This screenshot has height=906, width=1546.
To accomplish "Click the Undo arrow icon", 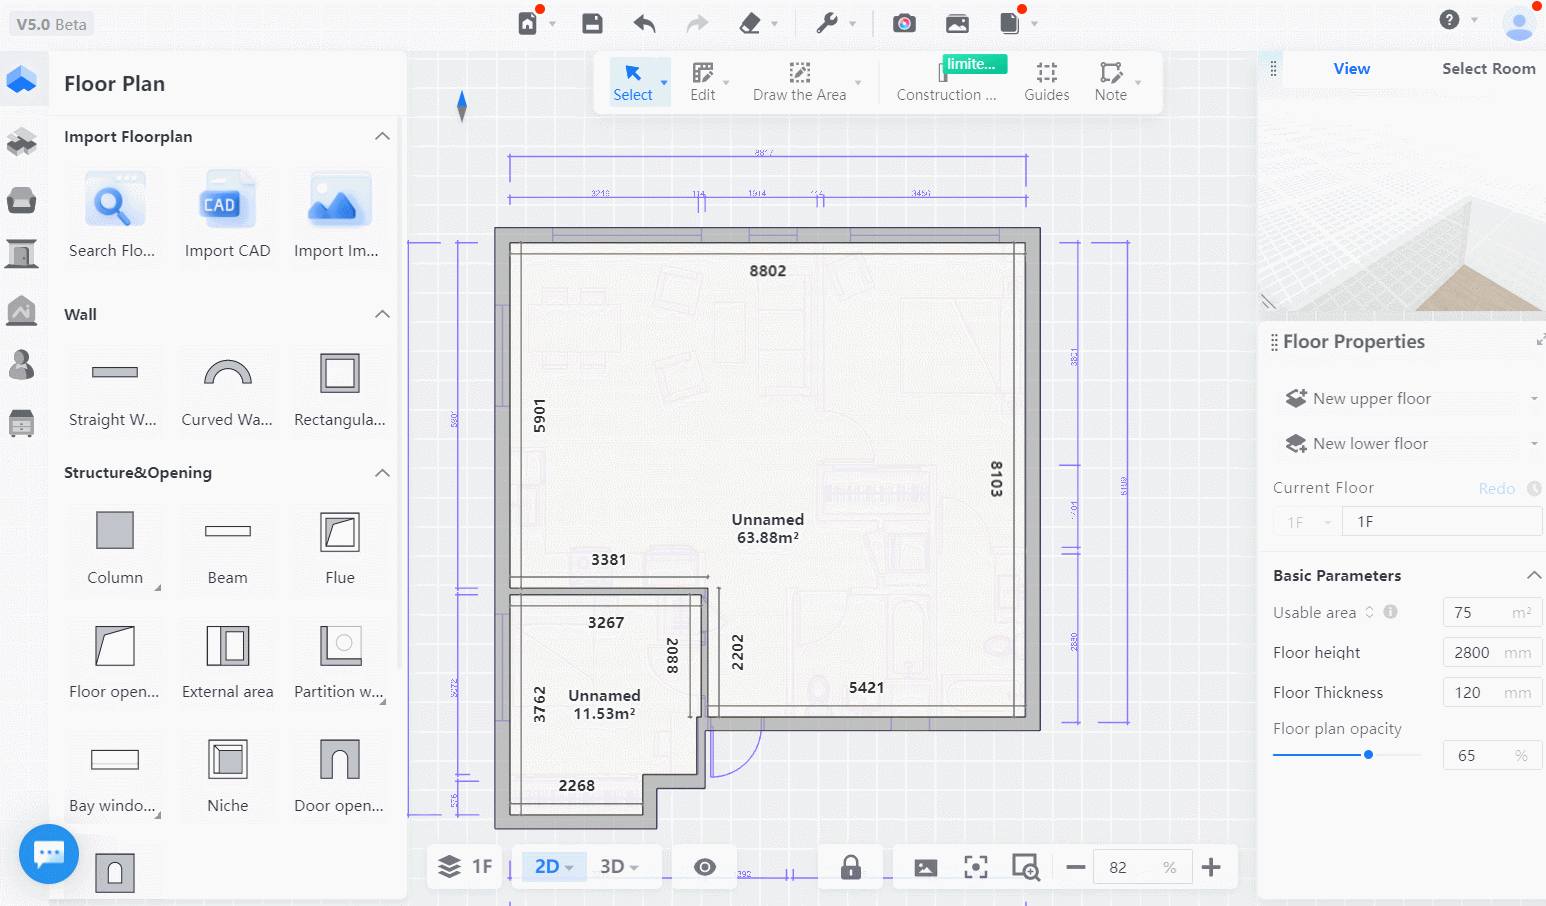I will pyautogui.click(x=644, y=23).
